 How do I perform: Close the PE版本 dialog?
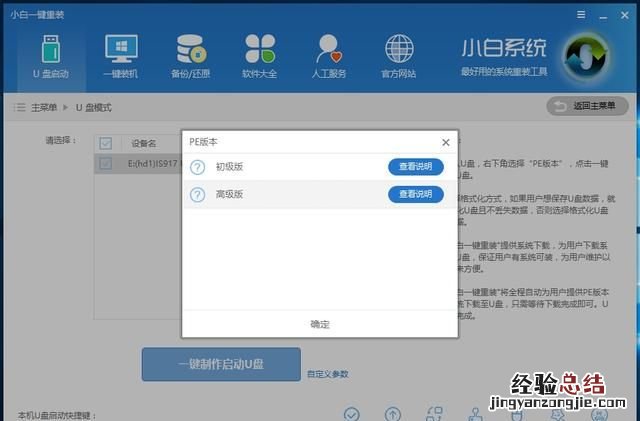click(446, 142)
